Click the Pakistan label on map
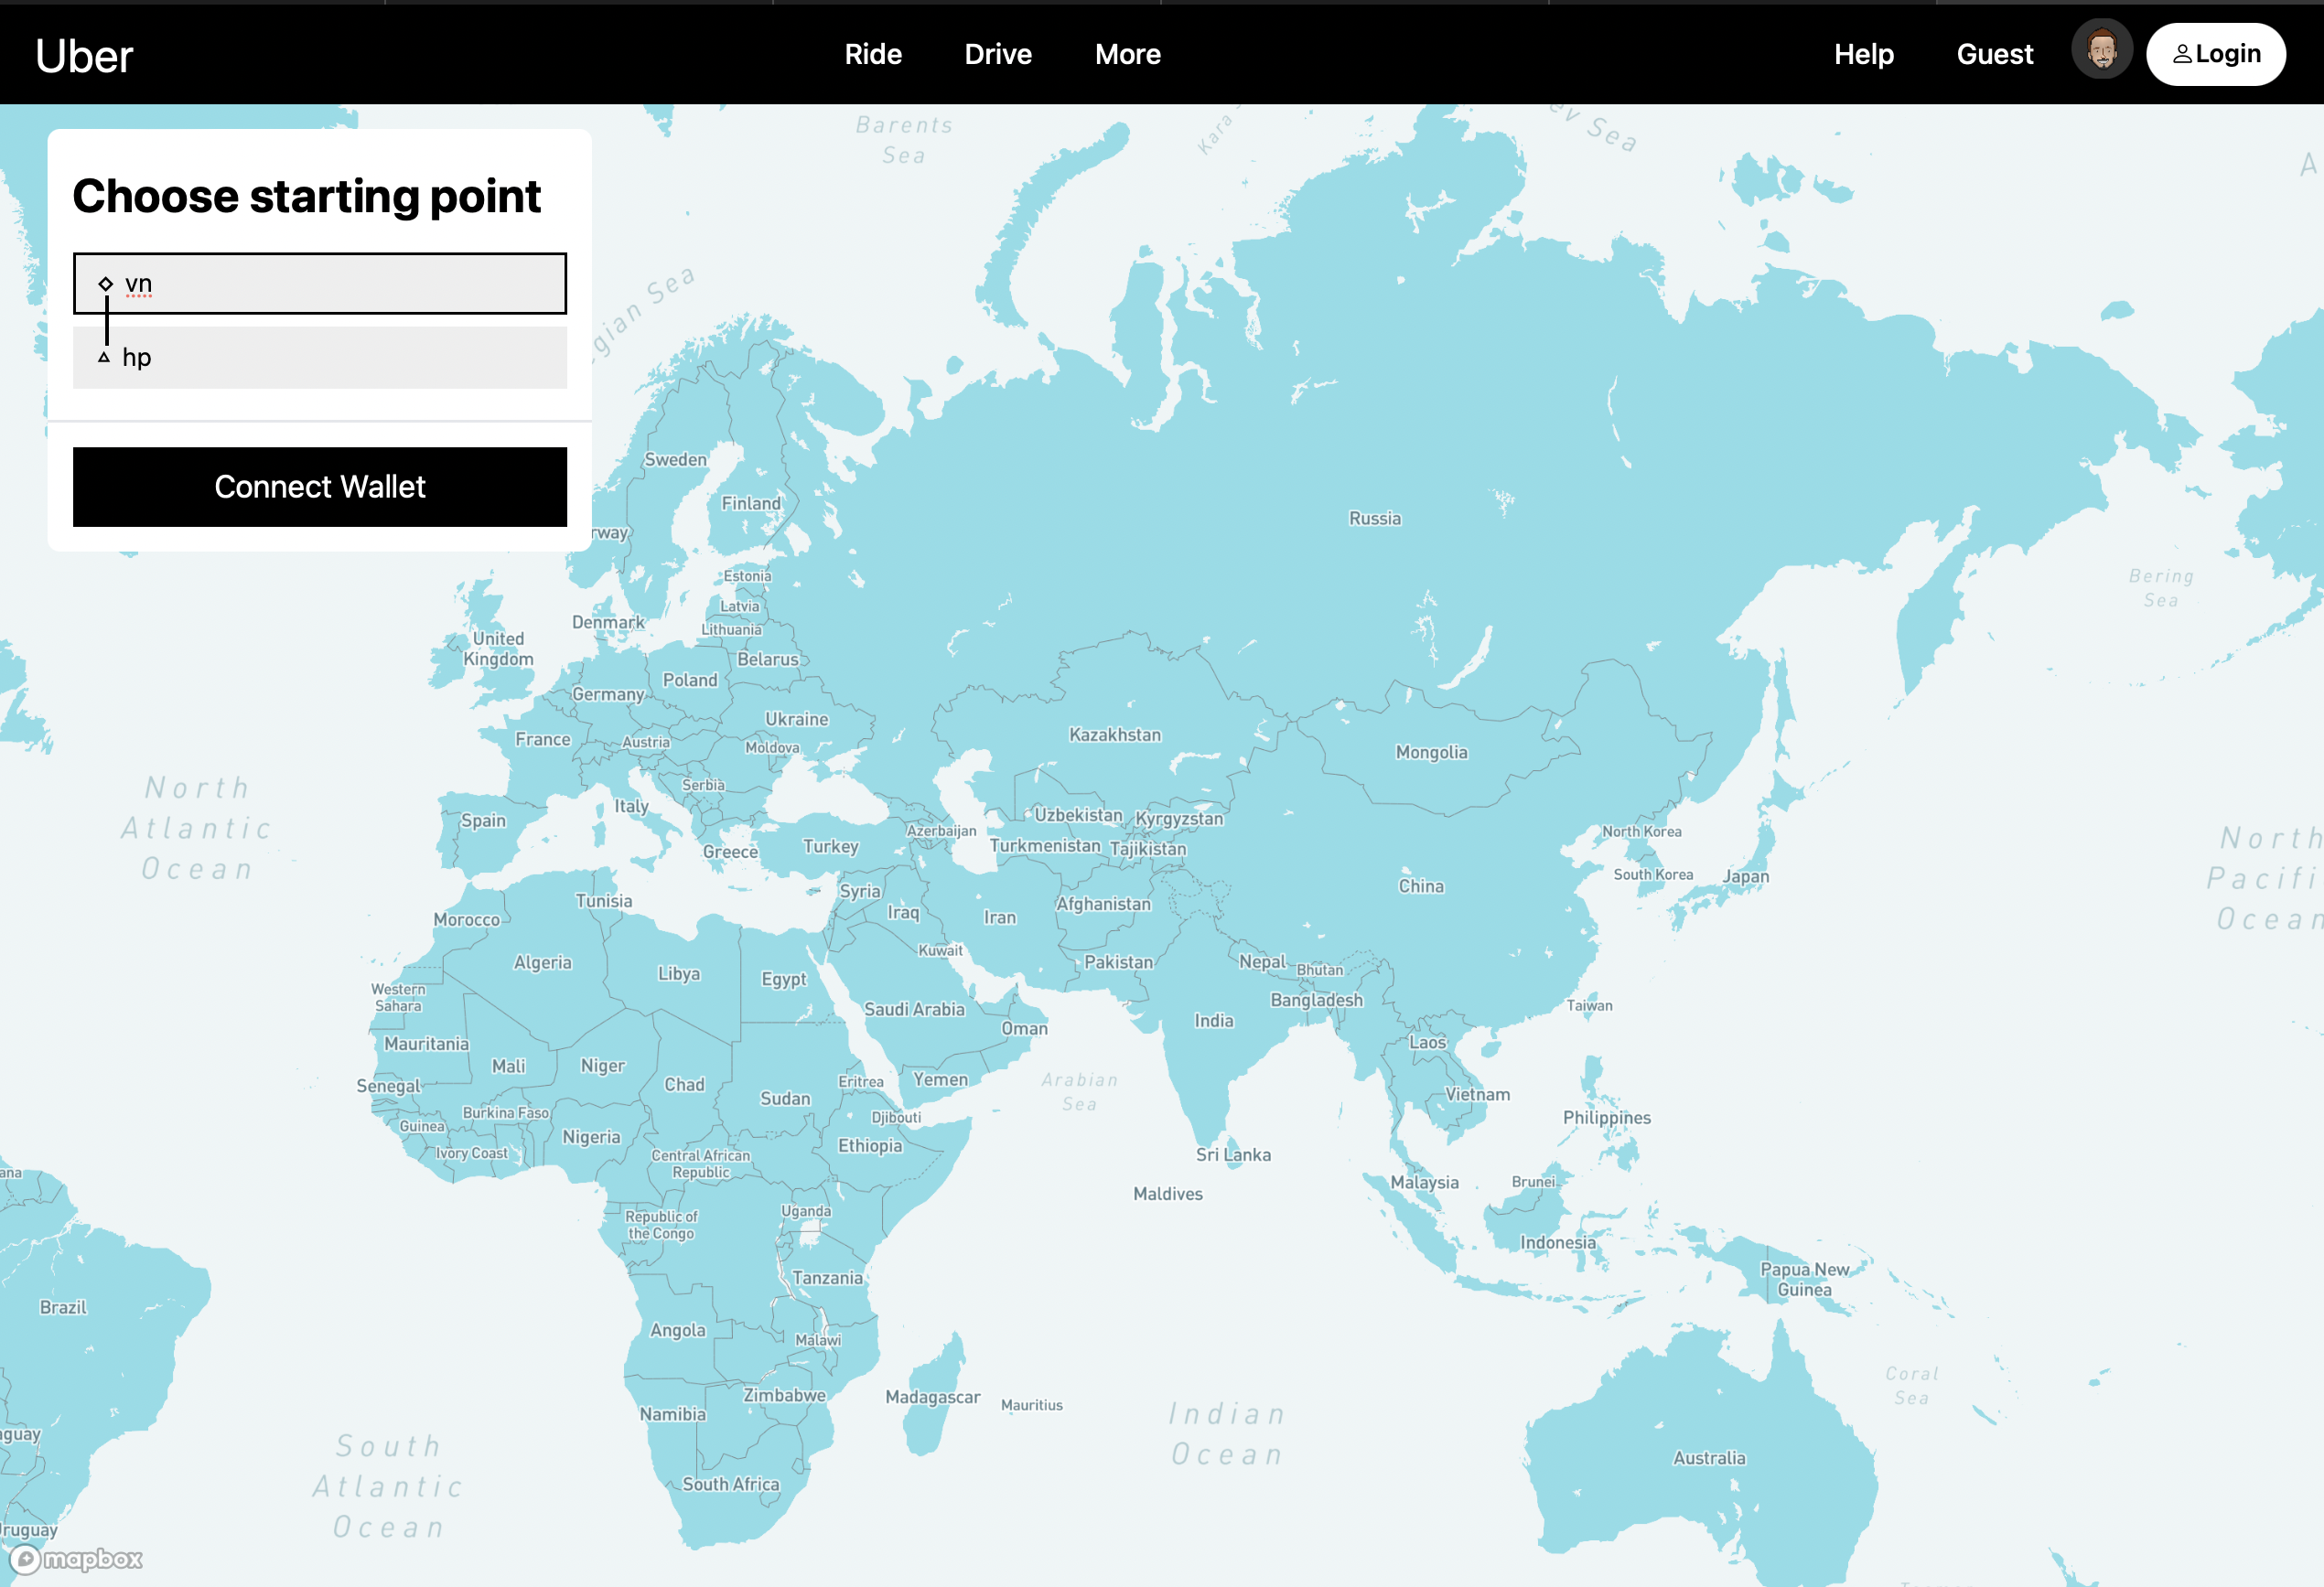 tap(1118, 962)
